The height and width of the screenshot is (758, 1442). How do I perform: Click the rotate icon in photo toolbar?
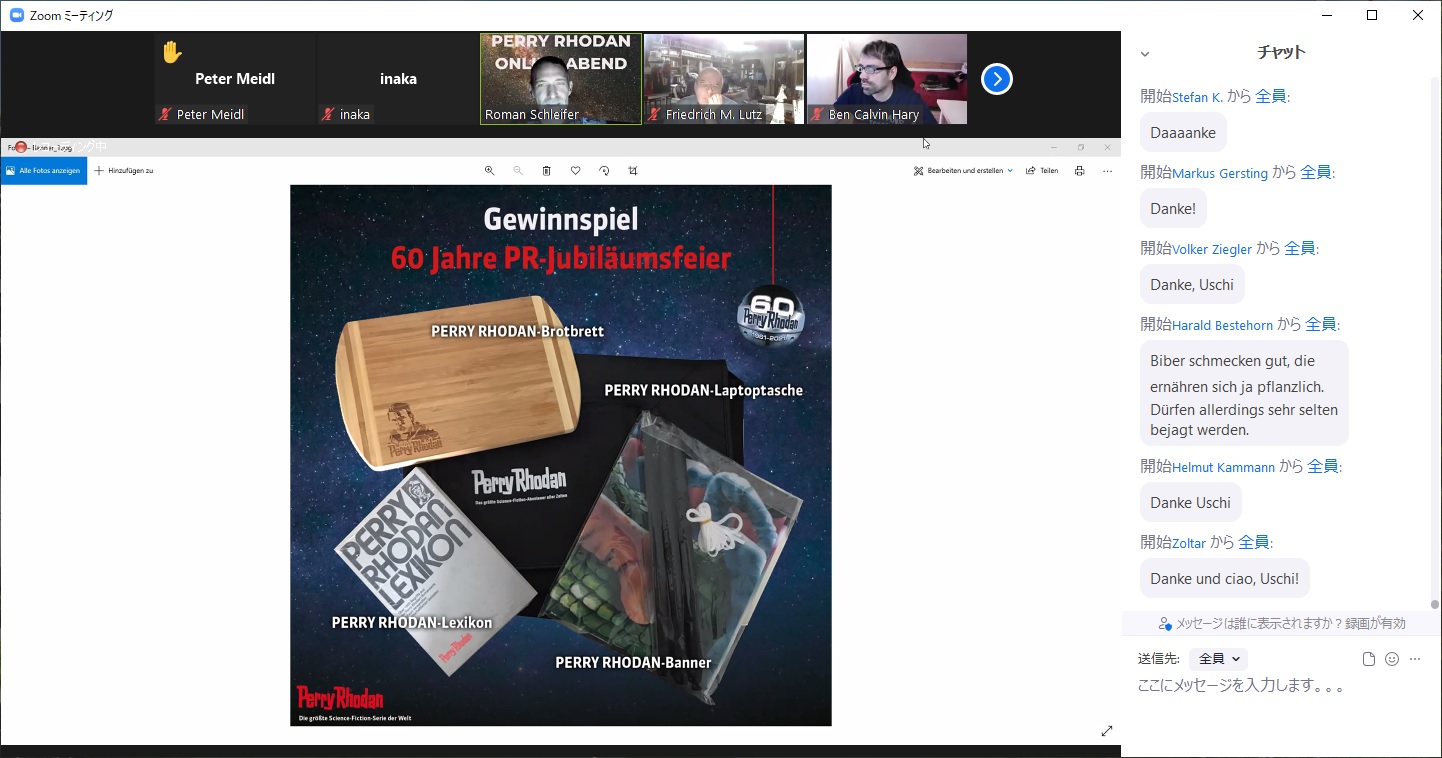tap(604, 171)
